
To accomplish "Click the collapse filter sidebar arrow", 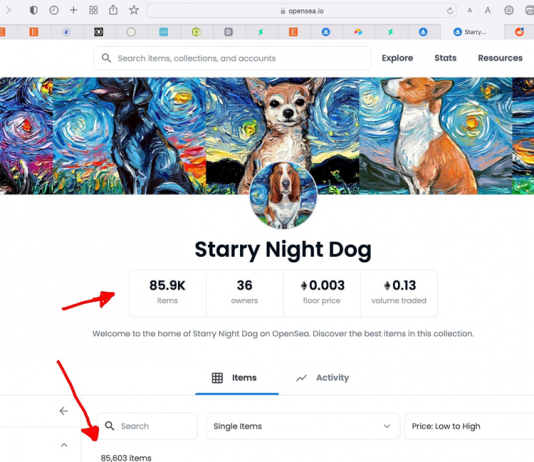I will pyautogui.click(x=64, y=411).
